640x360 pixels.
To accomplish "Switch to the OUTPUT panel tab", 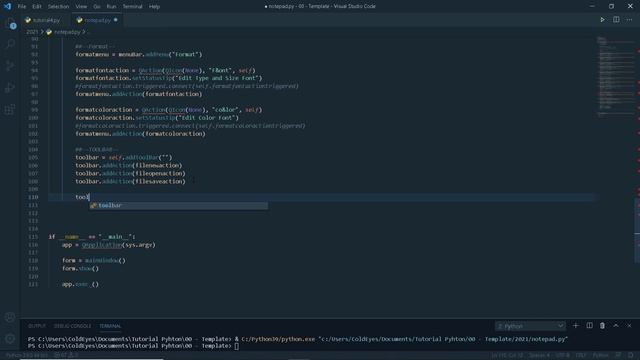I will click(x=37, y=326).
